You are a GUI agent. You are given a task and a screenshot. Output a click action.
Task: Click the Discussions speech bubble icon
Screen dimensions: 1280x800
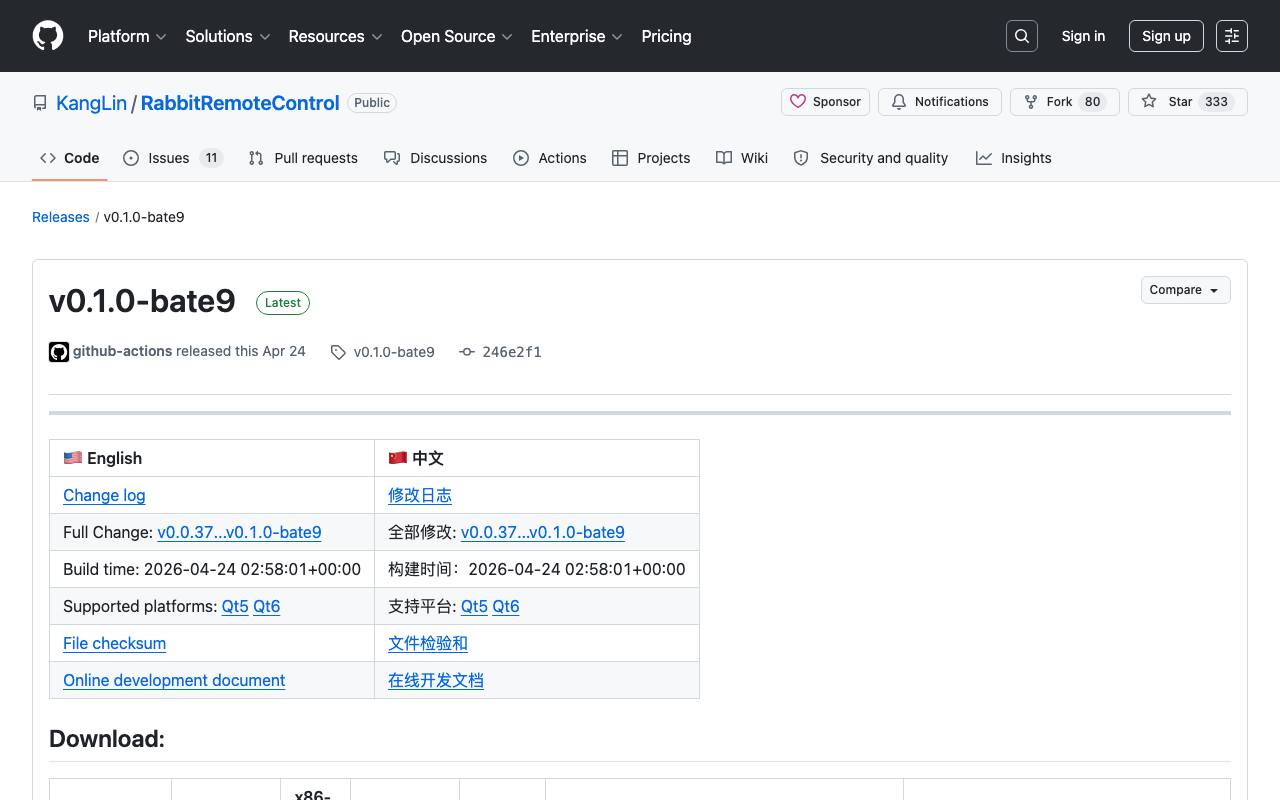coord(392,158)
